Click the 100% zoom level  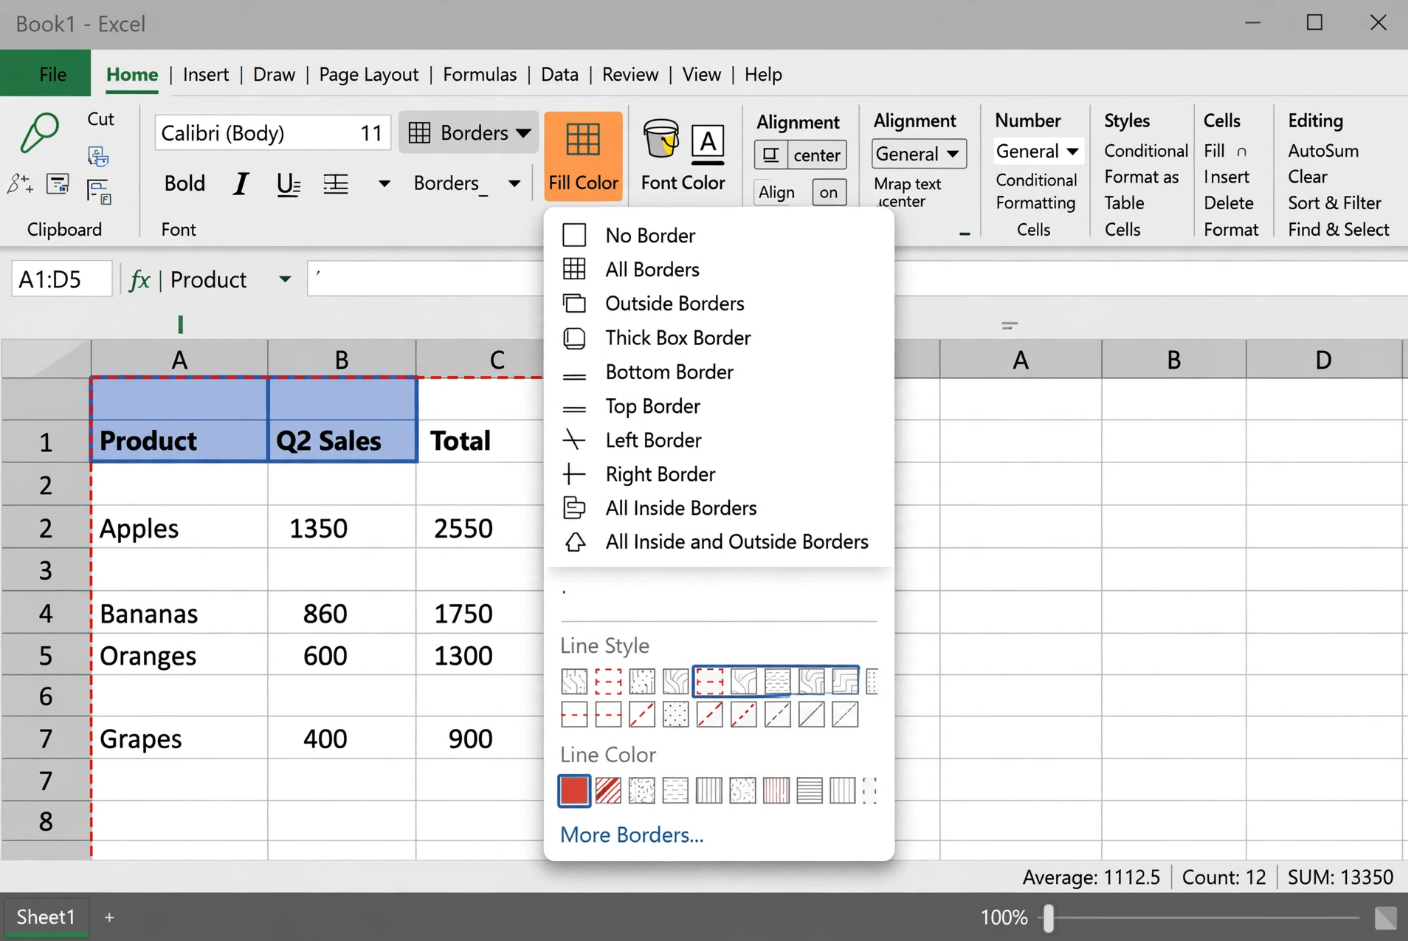click(x=1004, y=918)
